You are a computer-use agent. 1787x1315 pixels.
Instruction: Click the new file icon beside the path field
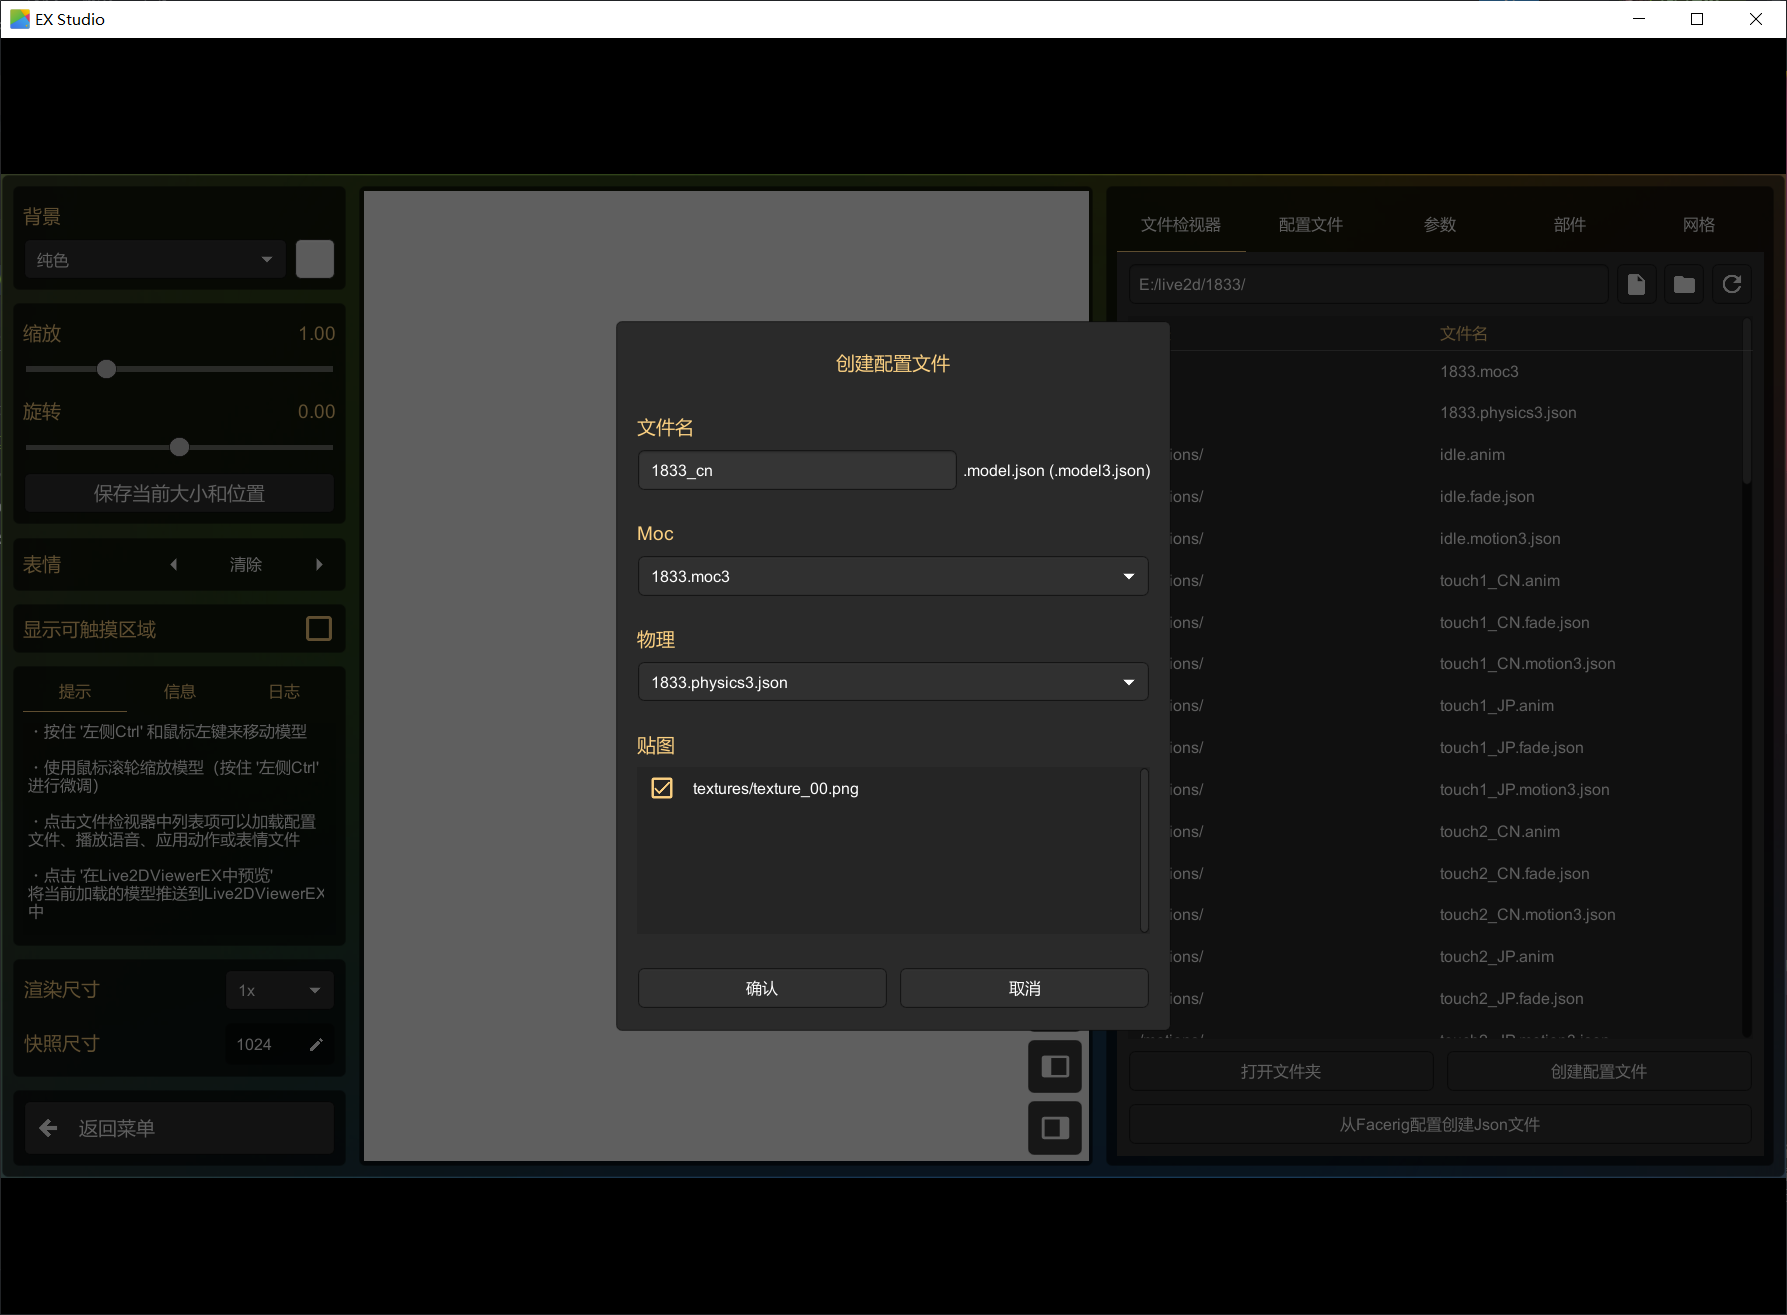[x=1636, y=285]
